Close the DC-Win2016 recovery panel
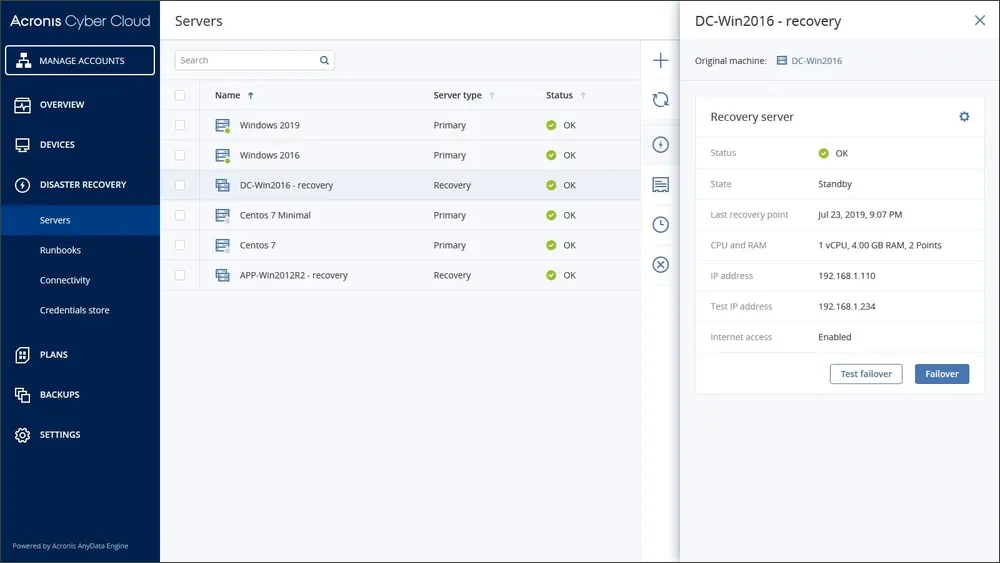The width and height of the screenshot is (1000, 563). click(979, 20)
